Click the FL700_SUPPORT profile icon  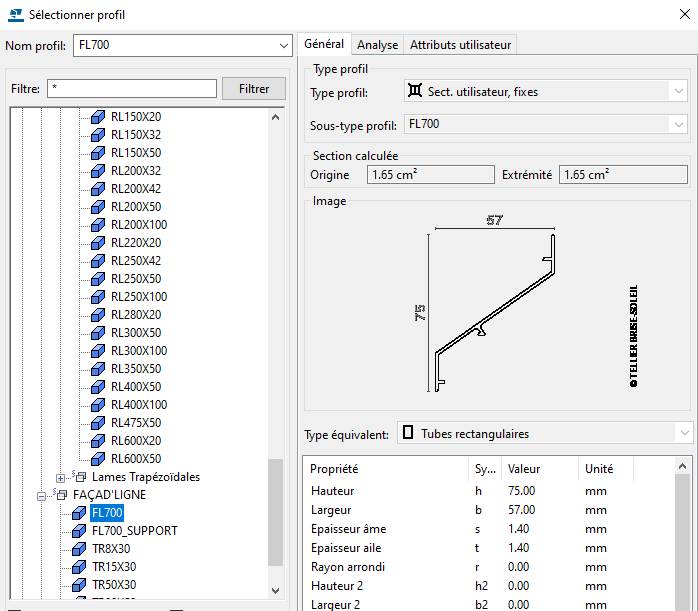[80, 531]
